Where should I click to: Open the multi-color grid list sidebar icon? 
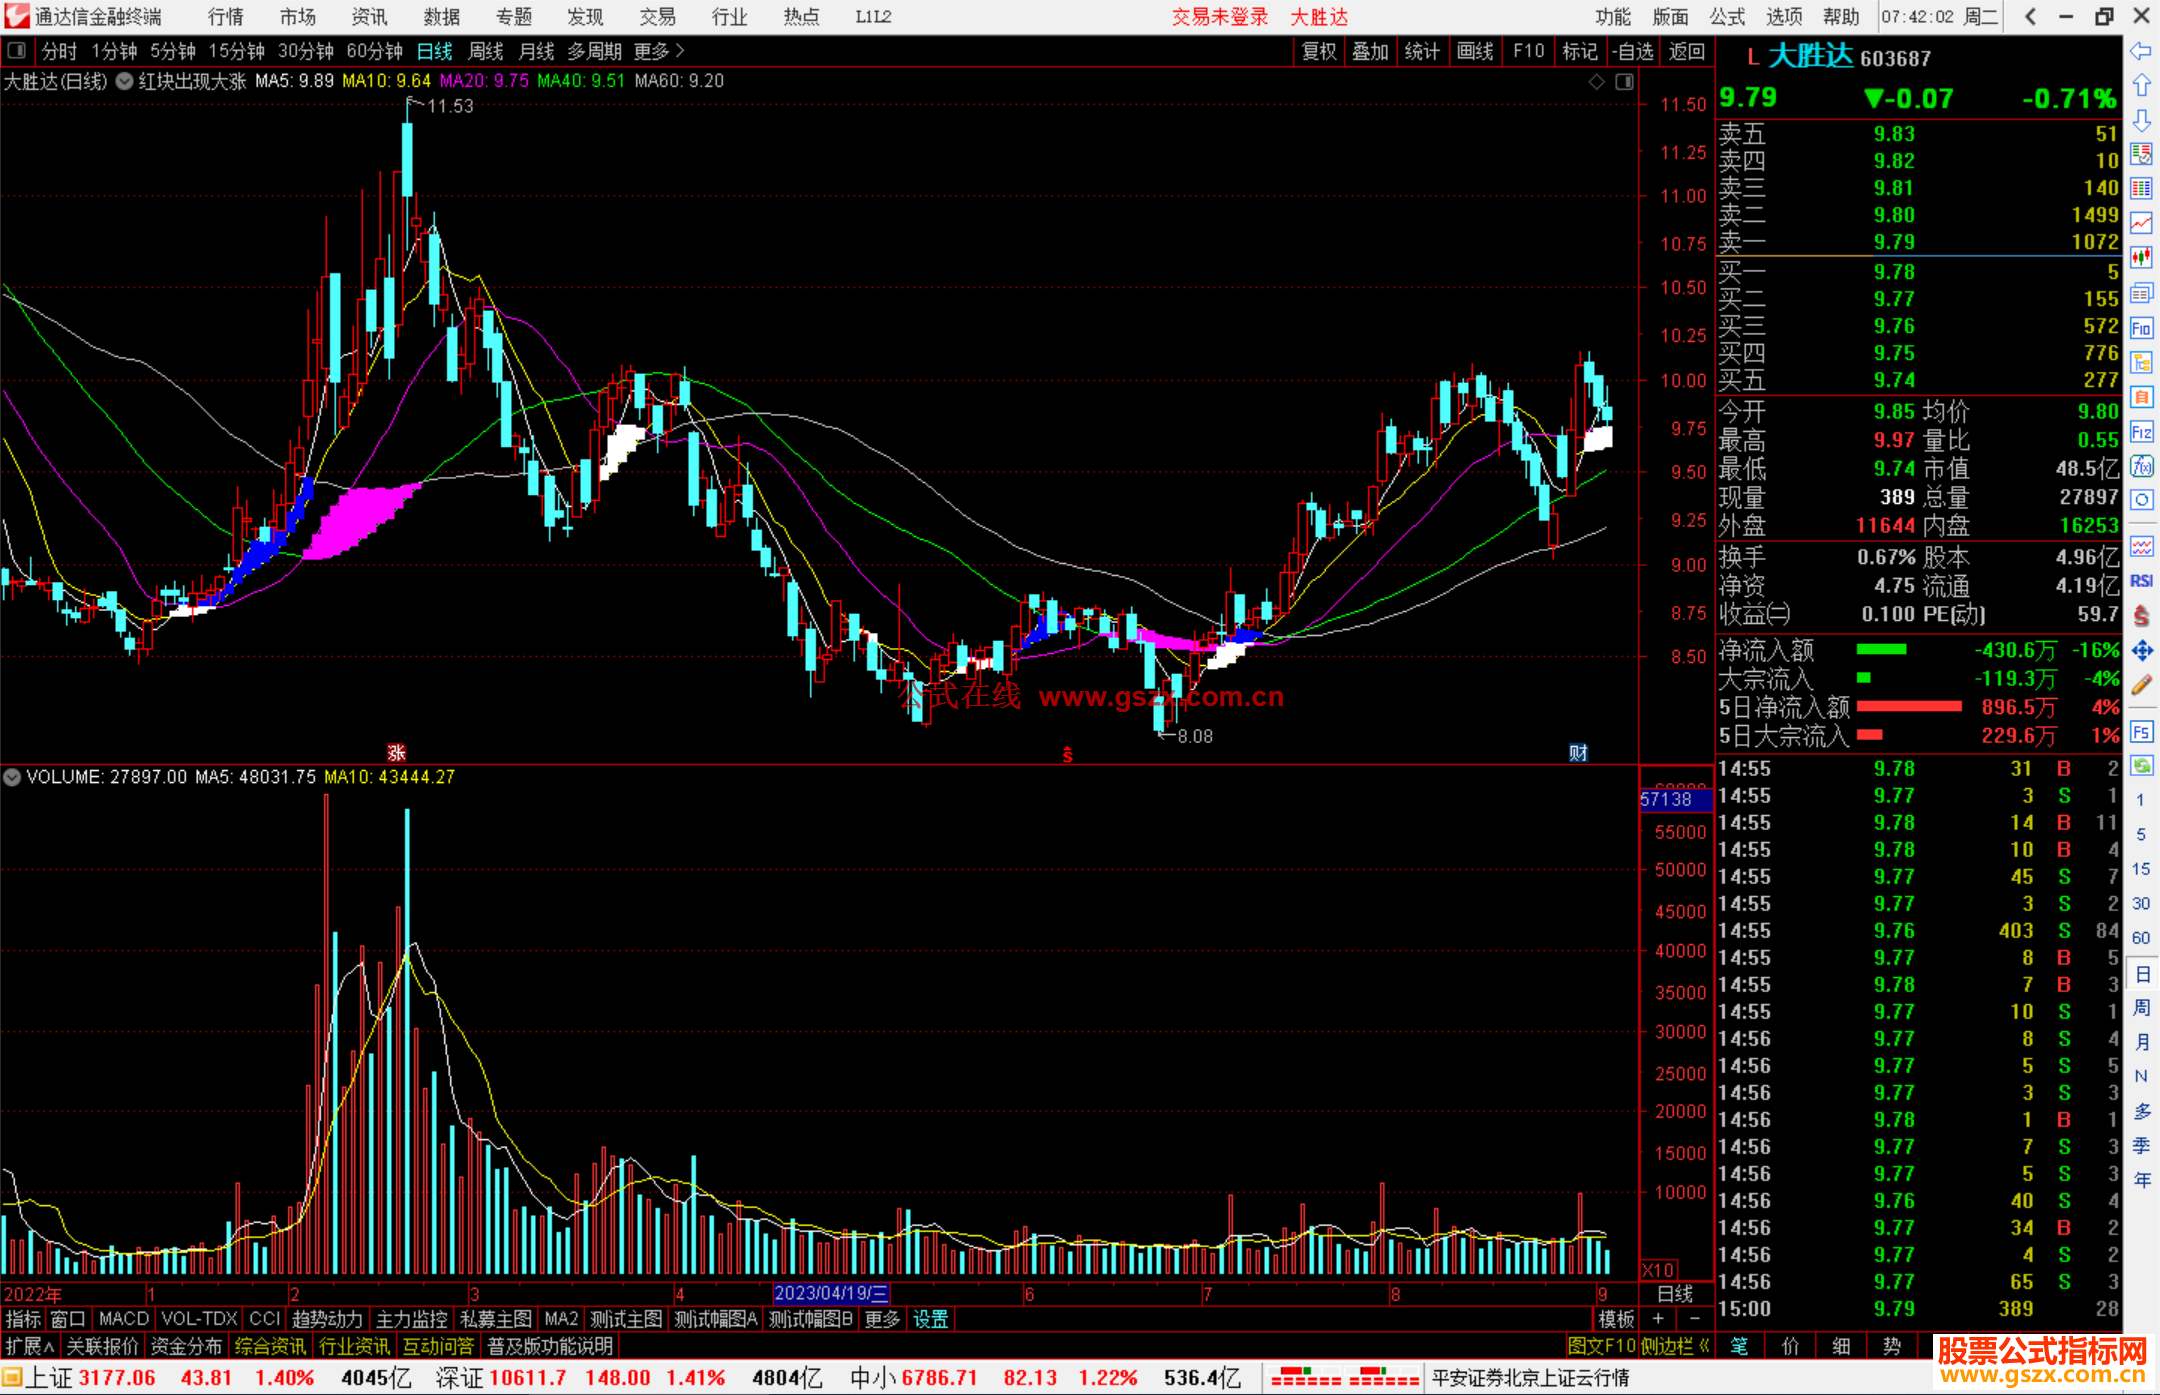click(x=2141, y=189)
